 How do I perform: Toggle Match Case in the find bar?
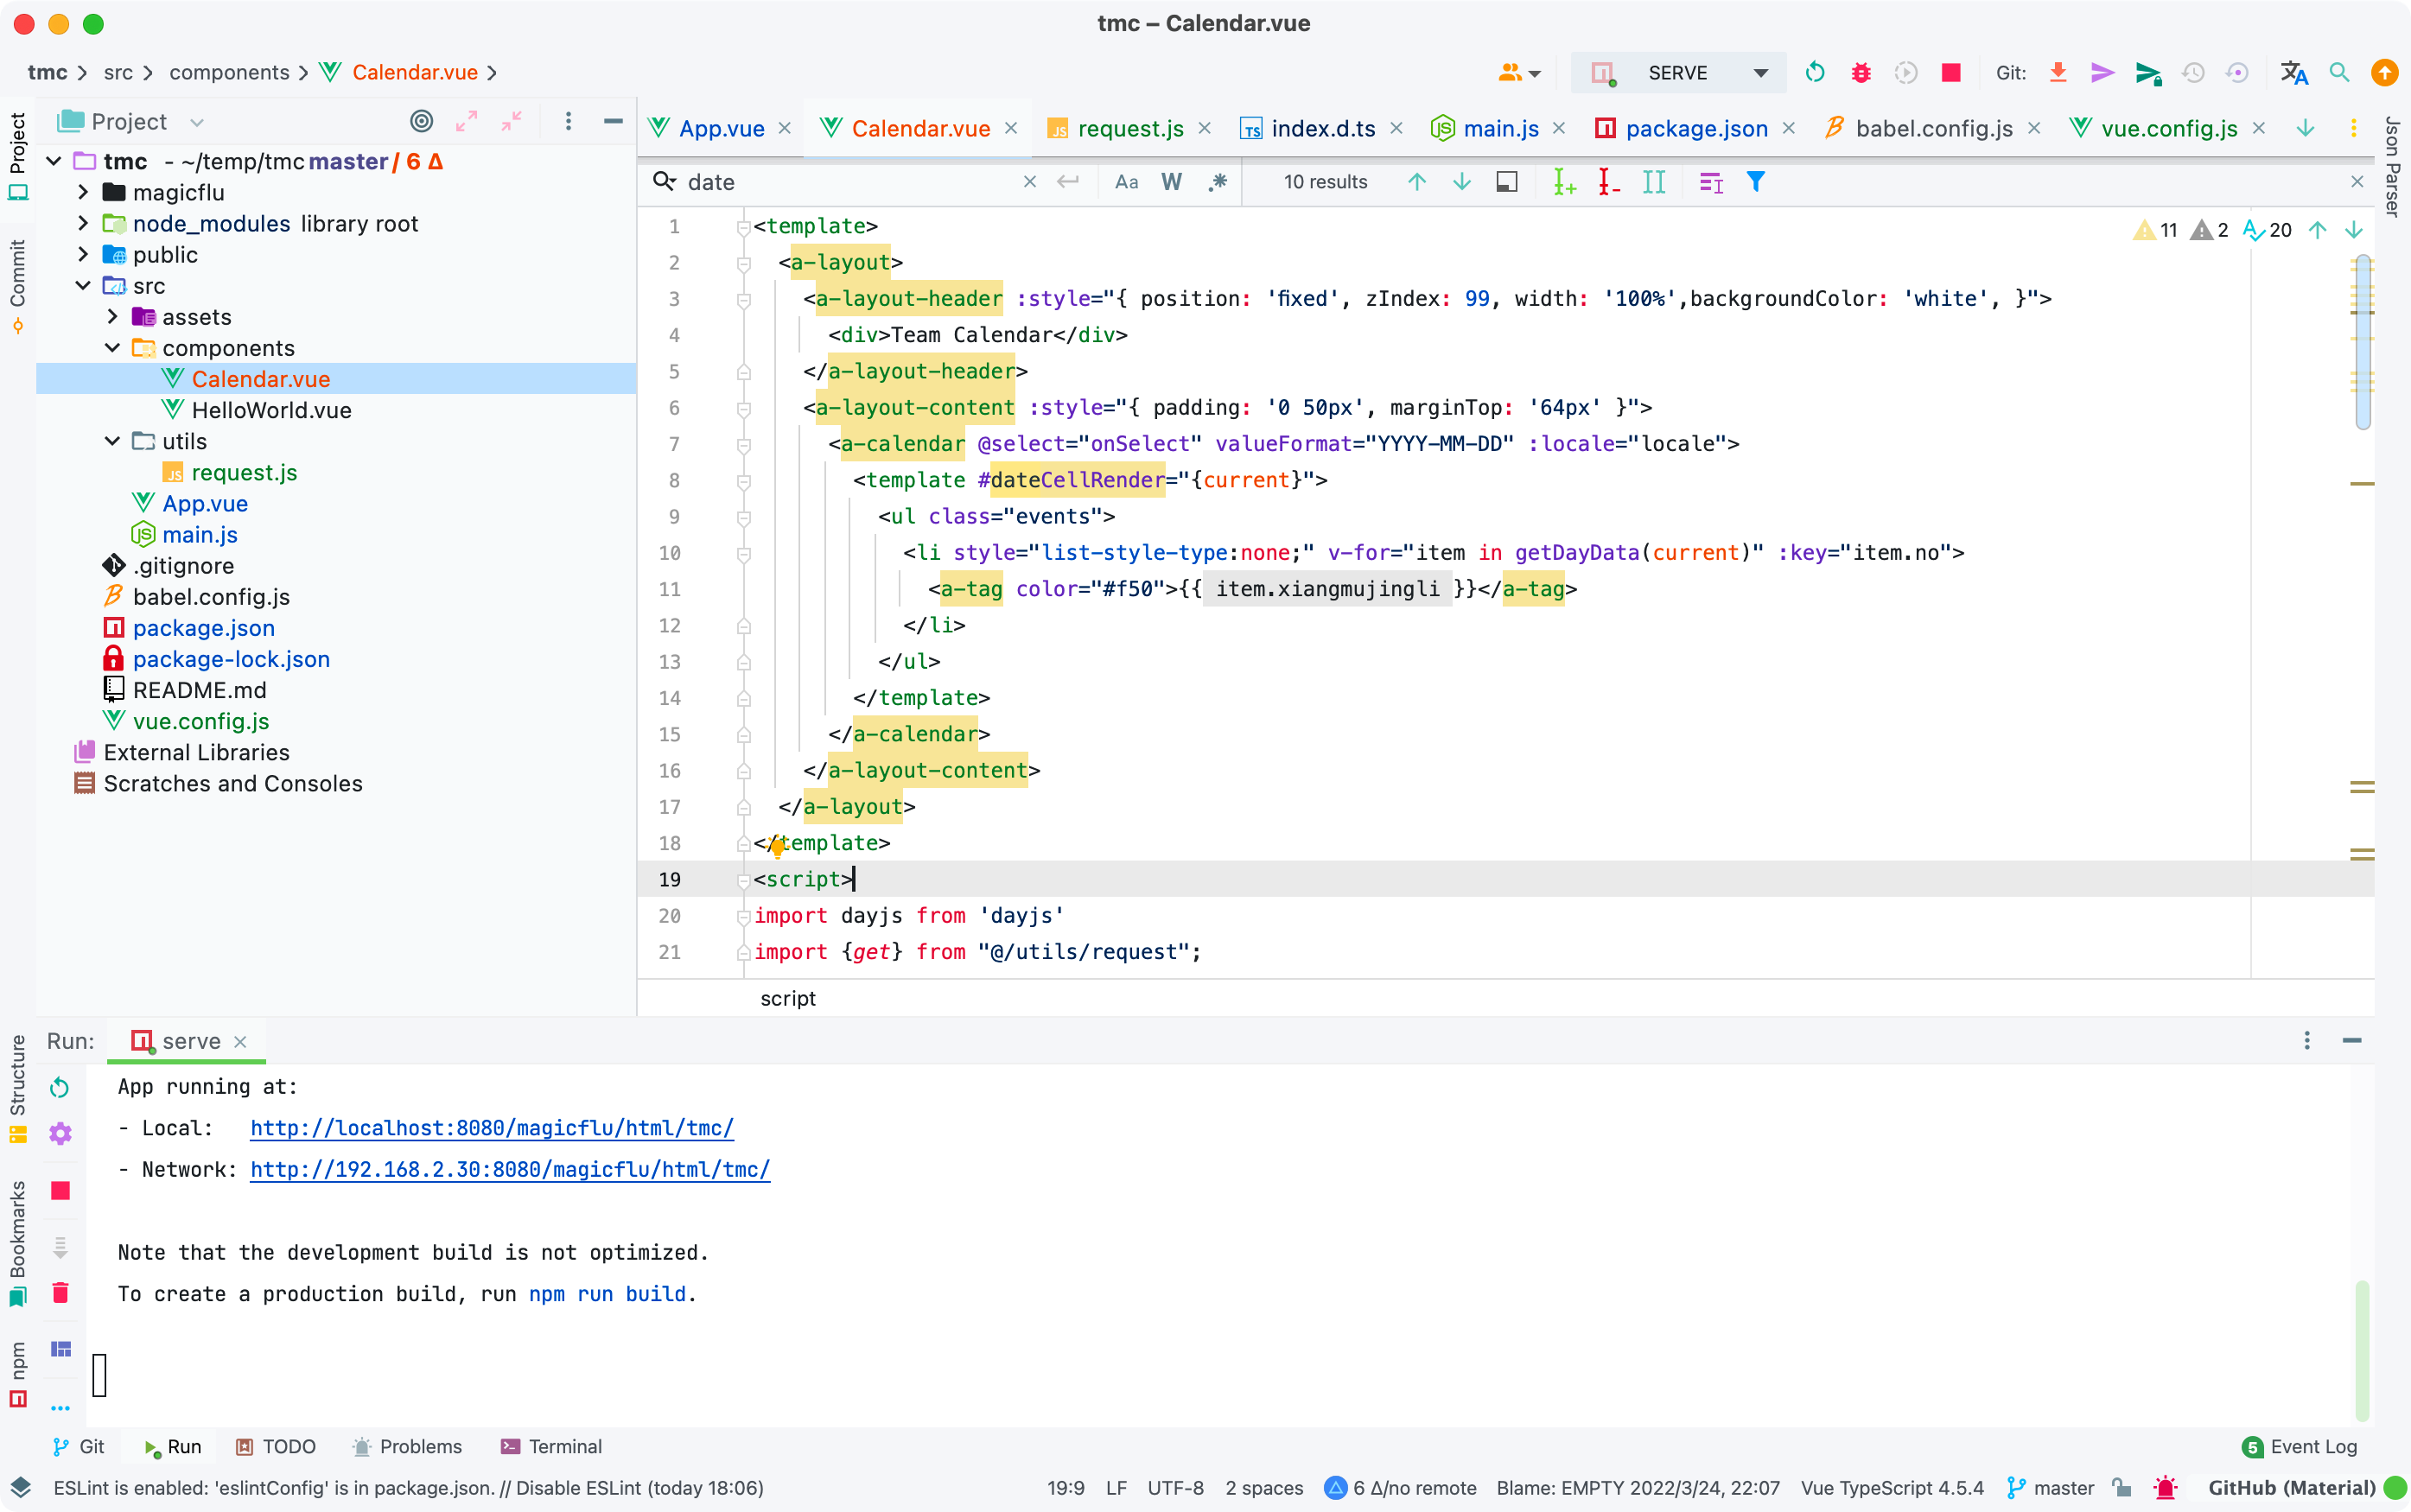point(1126,182)
